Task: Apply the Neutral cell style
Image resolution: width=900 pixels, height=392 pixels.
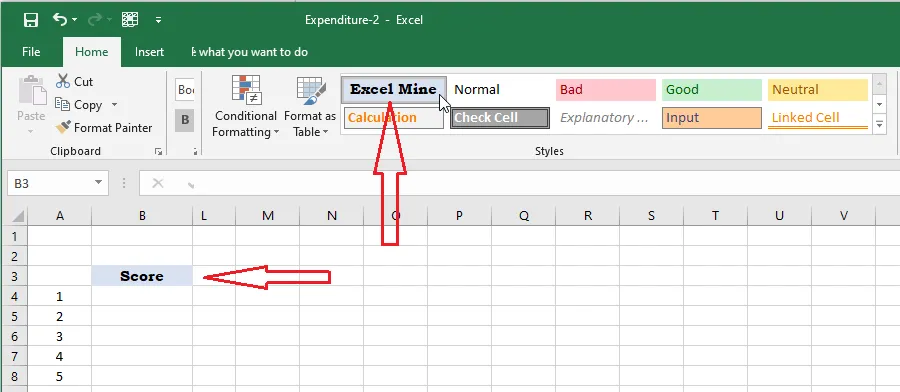Action: [818, 90]
